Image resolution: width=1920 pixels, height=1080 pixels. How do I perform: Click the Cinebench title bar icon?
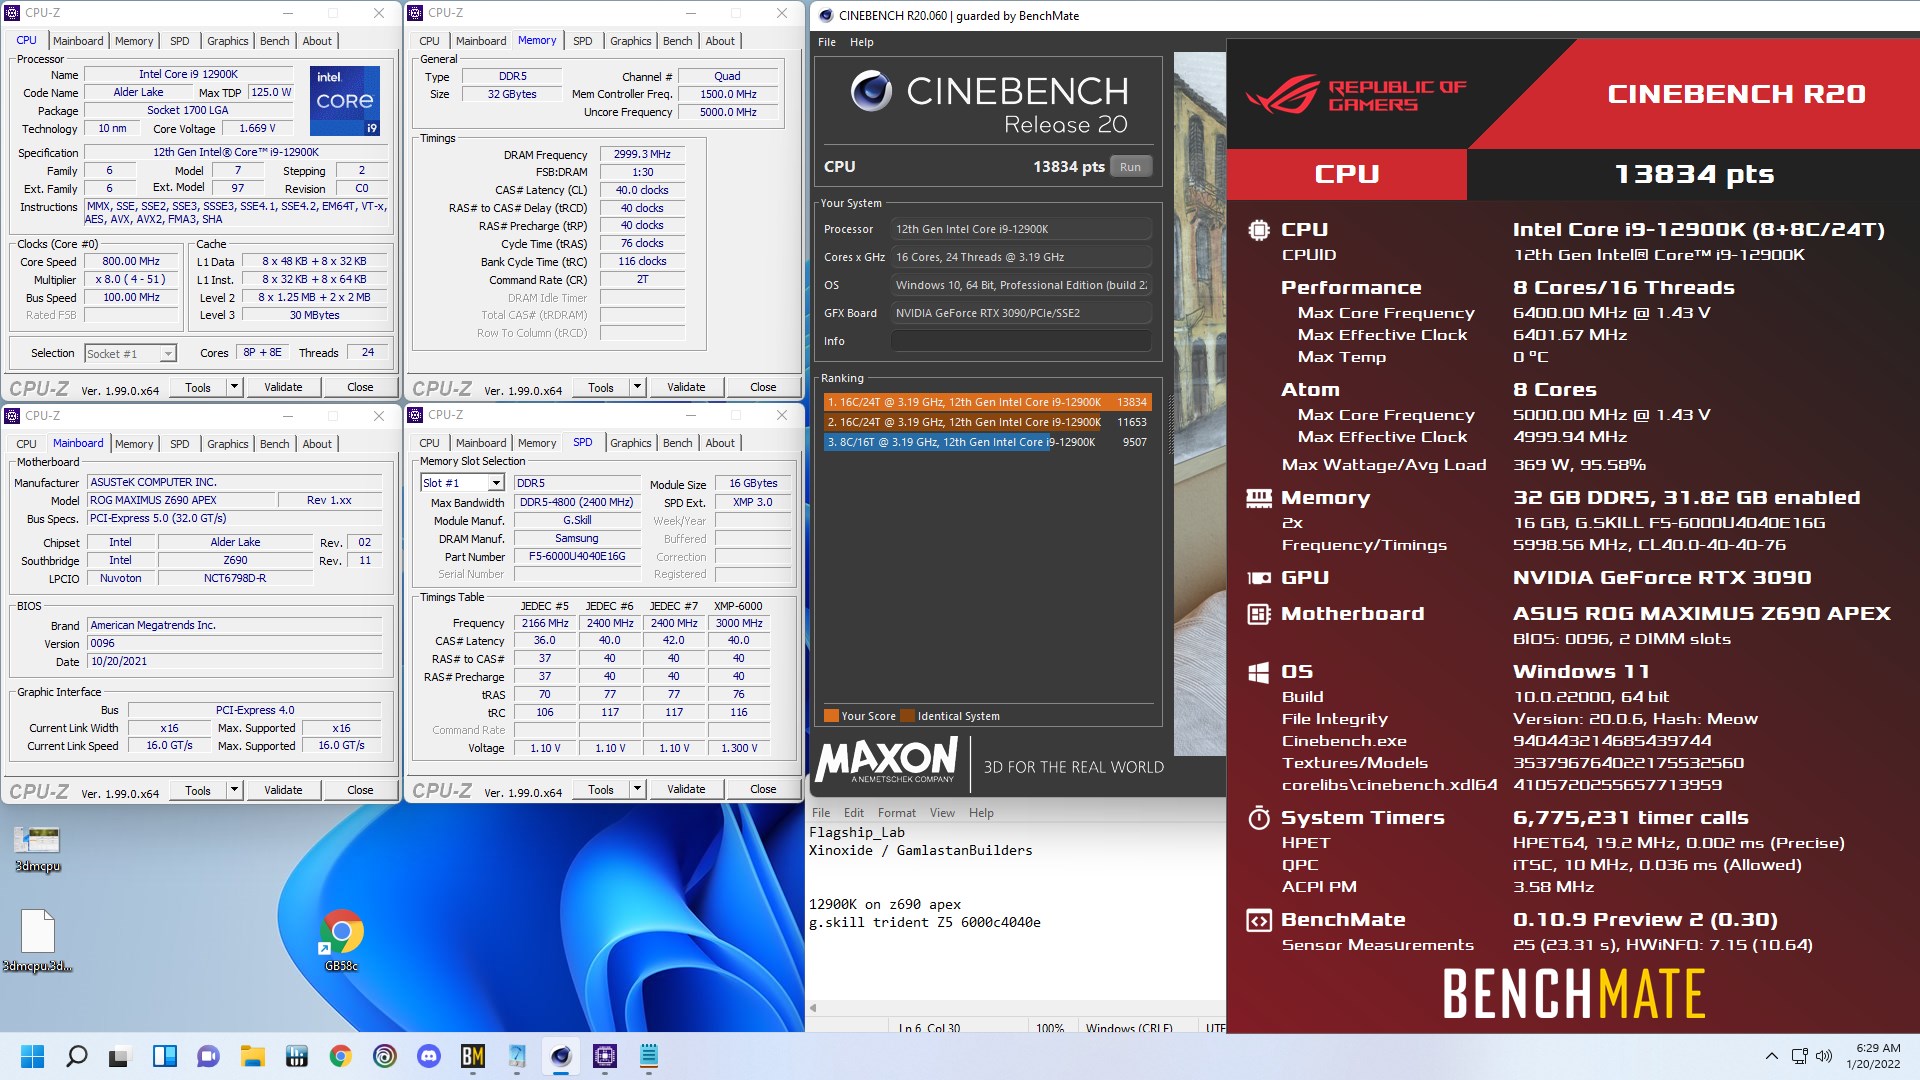tap(826, 16)
